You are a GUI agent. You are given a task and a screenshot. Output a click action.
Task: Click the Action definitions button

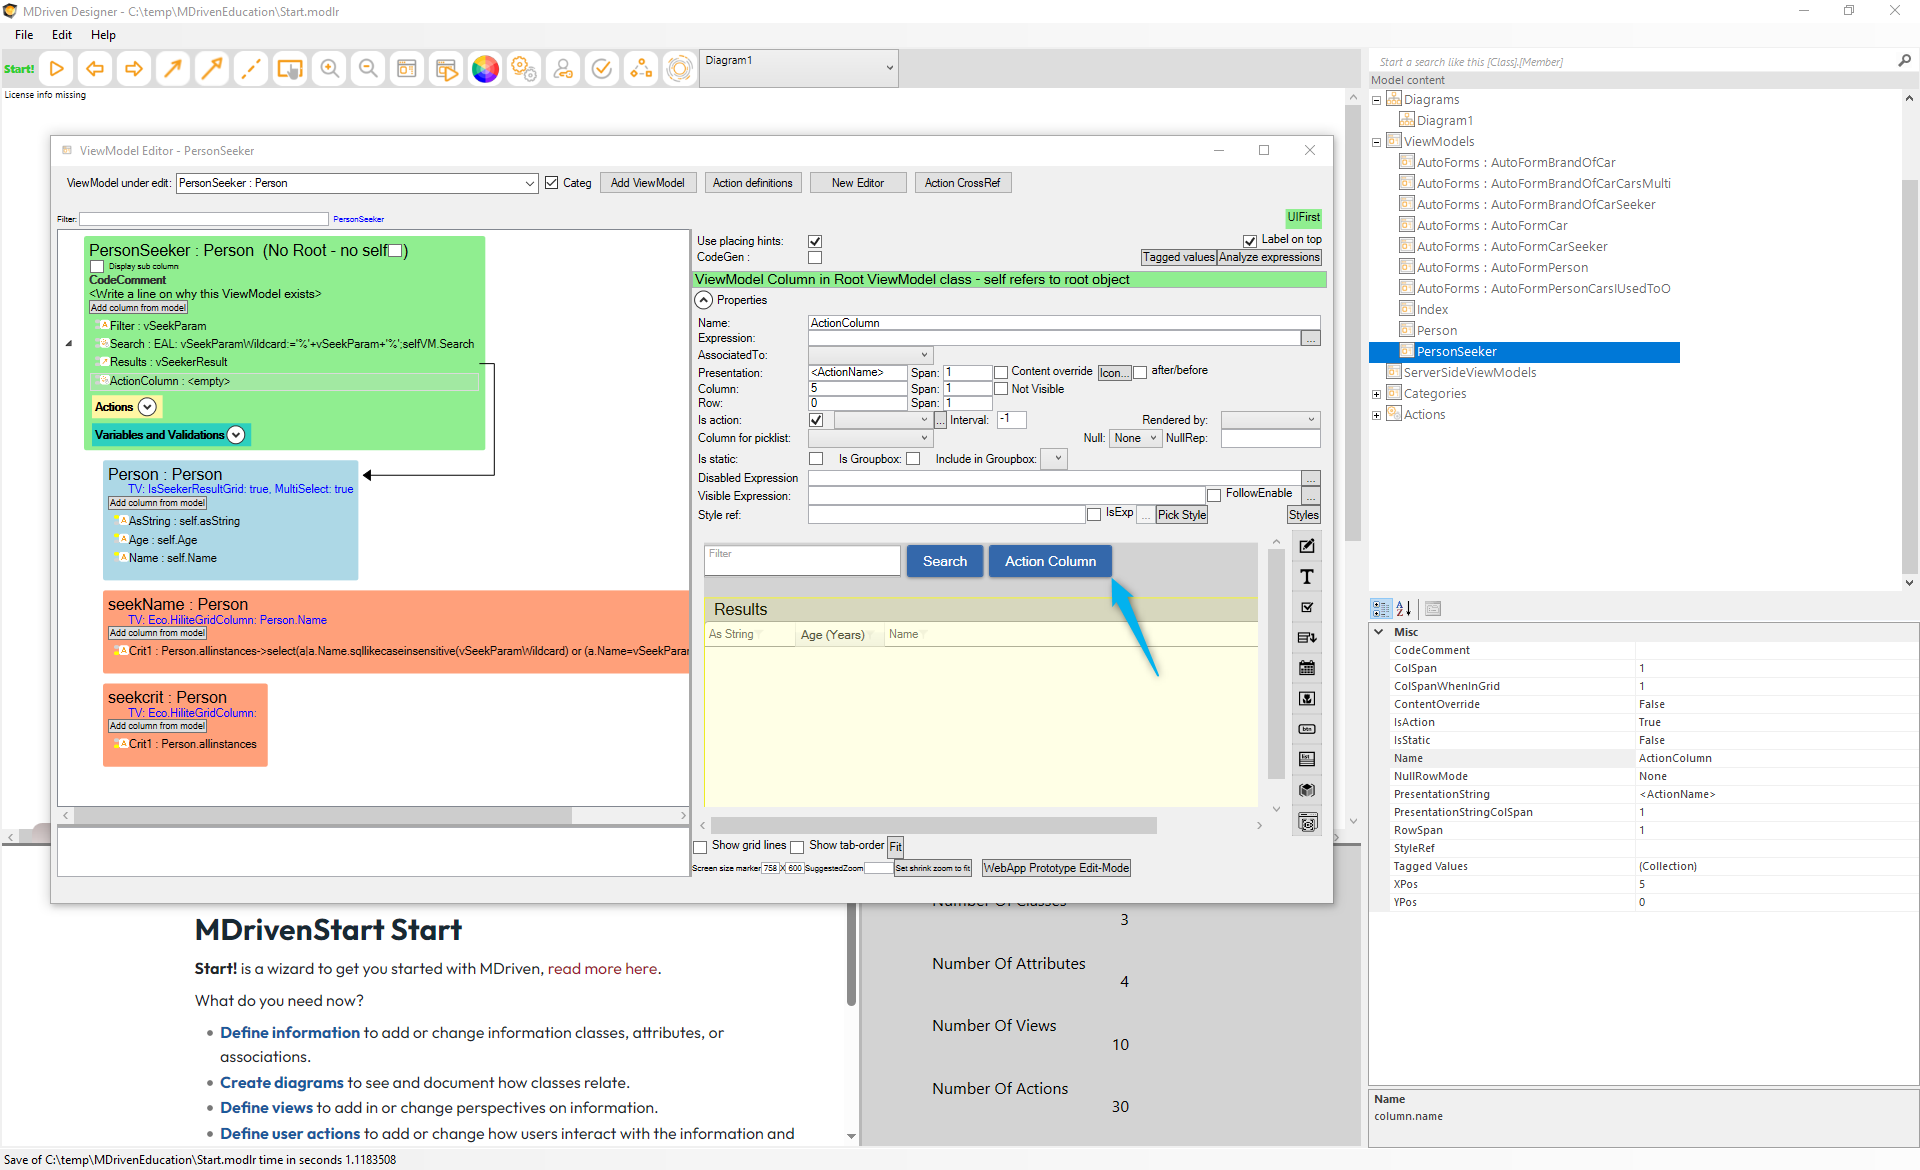click(x=752, y=183)
